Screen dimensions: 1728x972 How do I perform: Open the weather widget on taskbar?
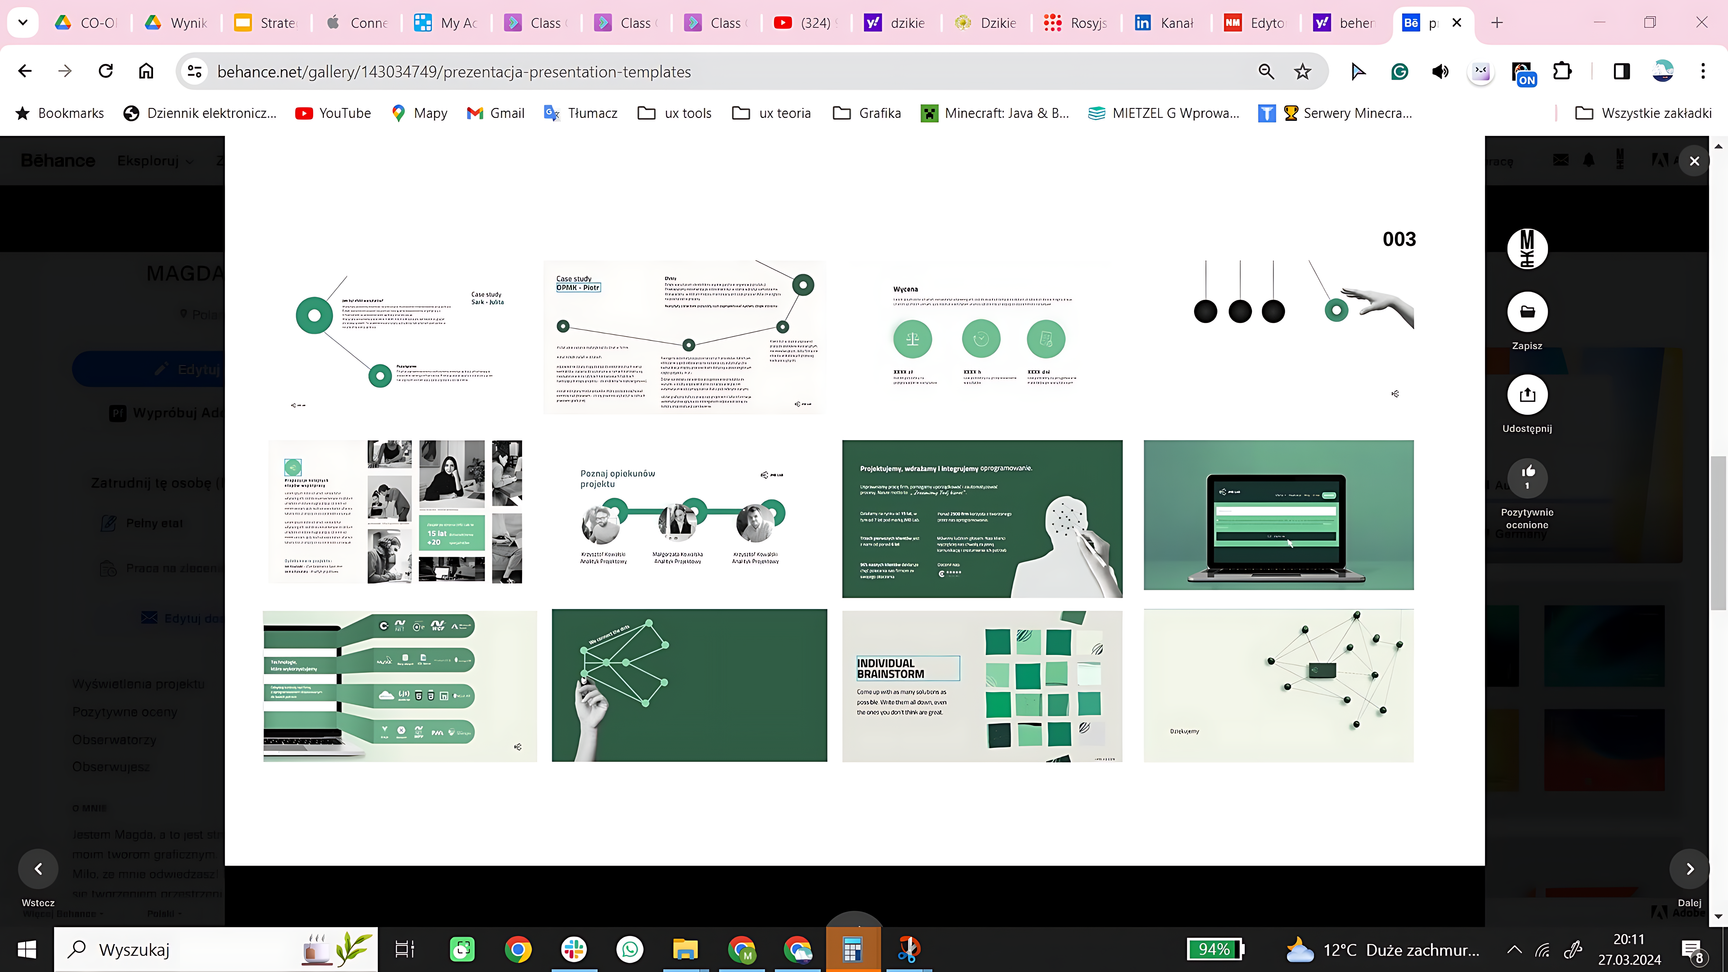[1383, 949]
